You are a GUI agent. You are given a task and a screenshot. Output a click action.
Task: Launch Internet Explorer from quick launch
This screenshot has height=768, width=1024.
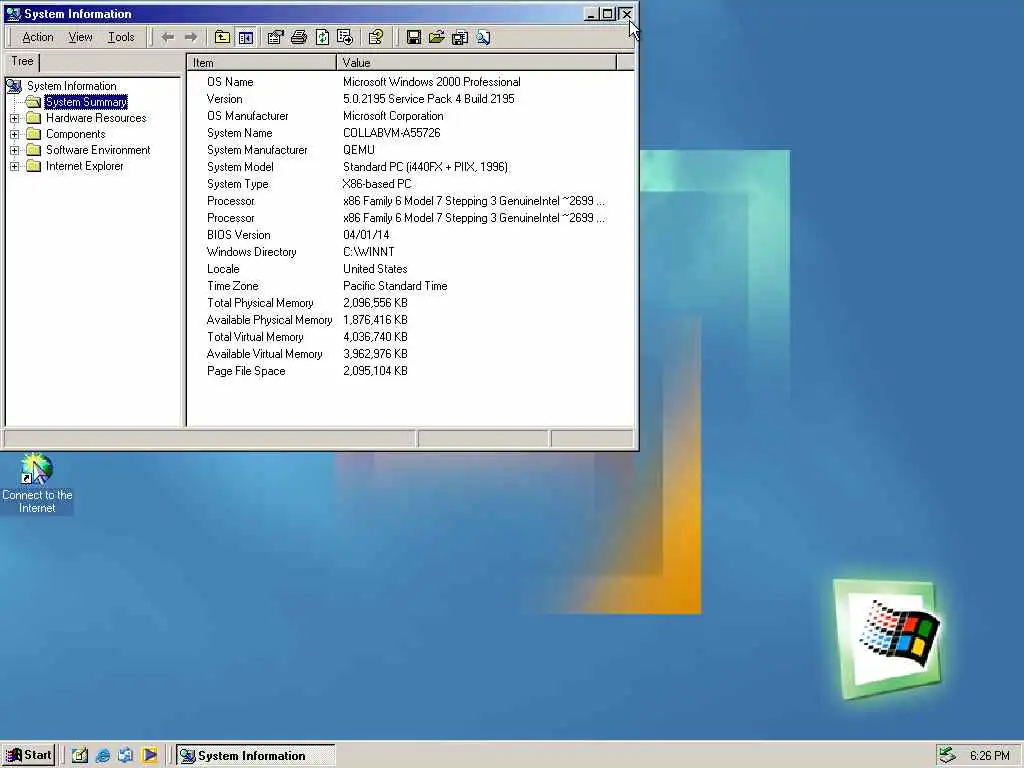click(103, 756)
